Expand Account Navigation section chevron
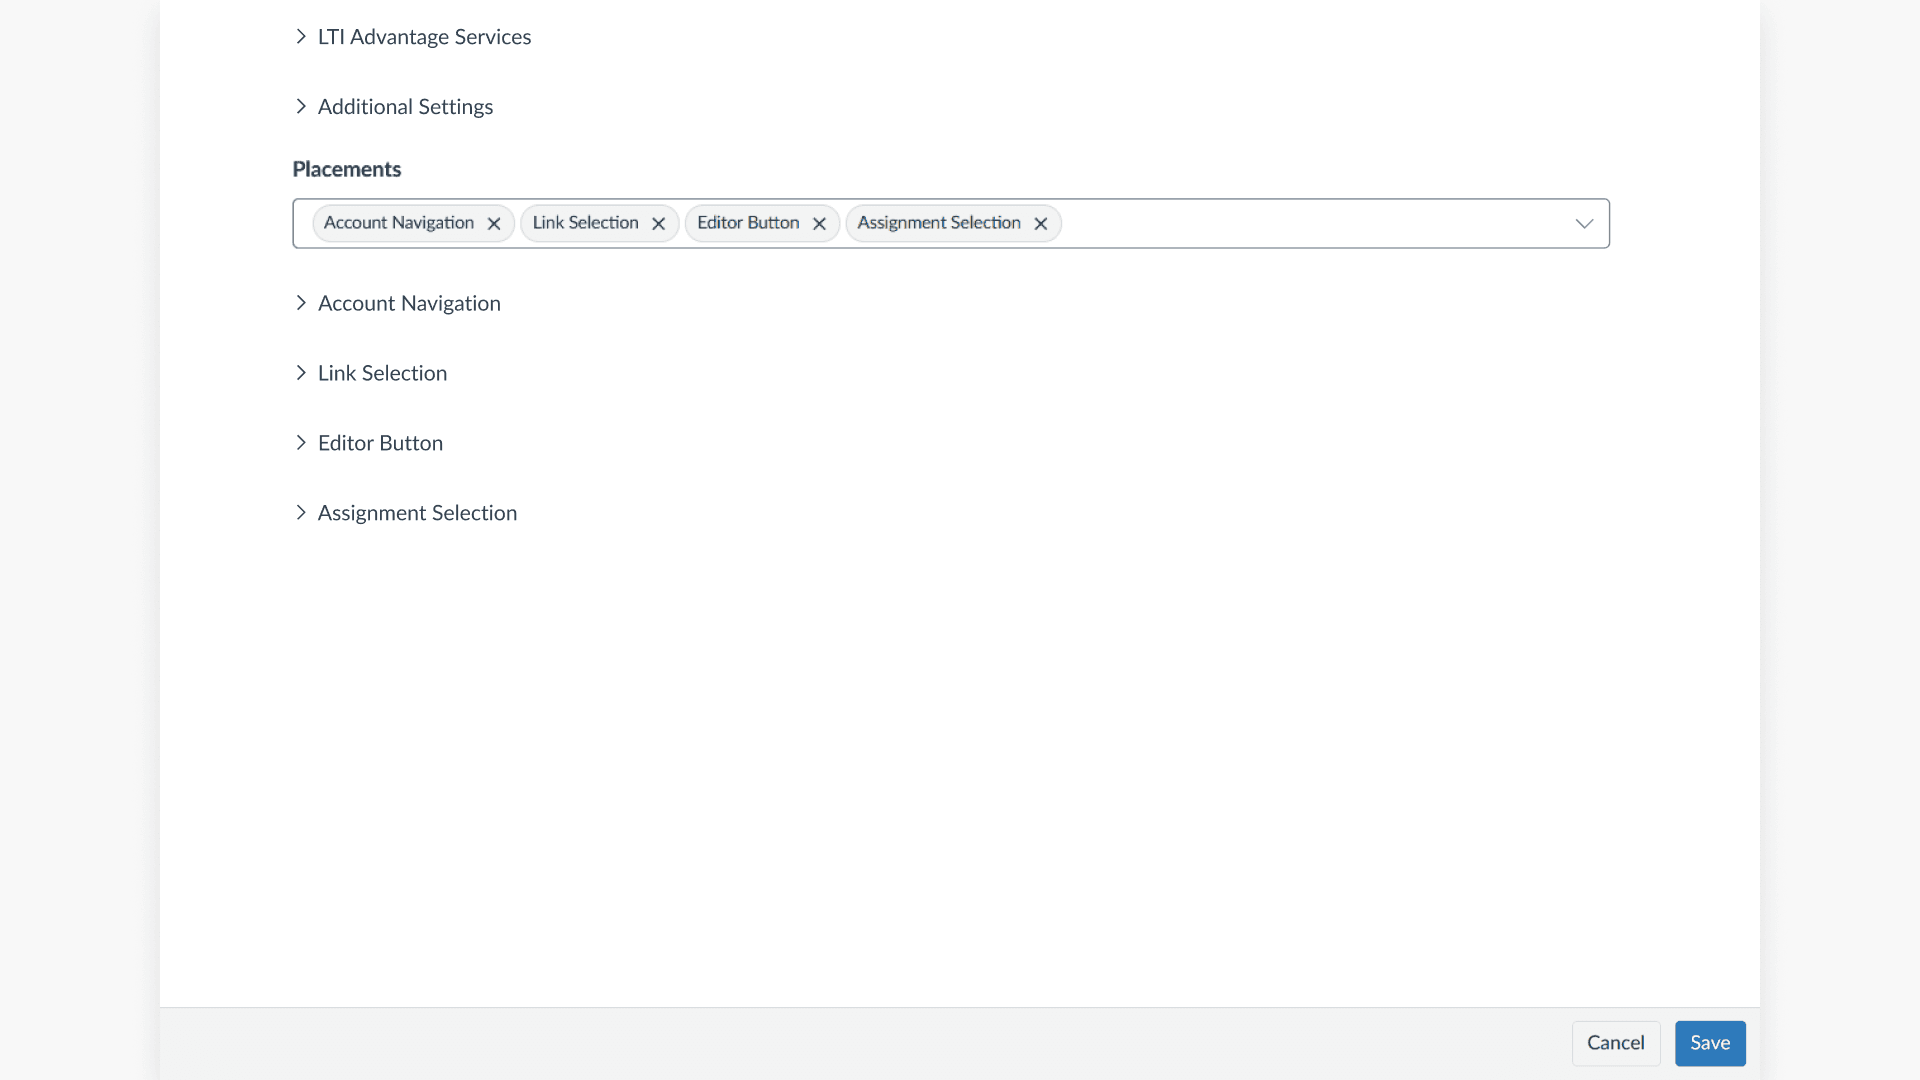This screenshot has width=1920, height=1080. [301, 303]
